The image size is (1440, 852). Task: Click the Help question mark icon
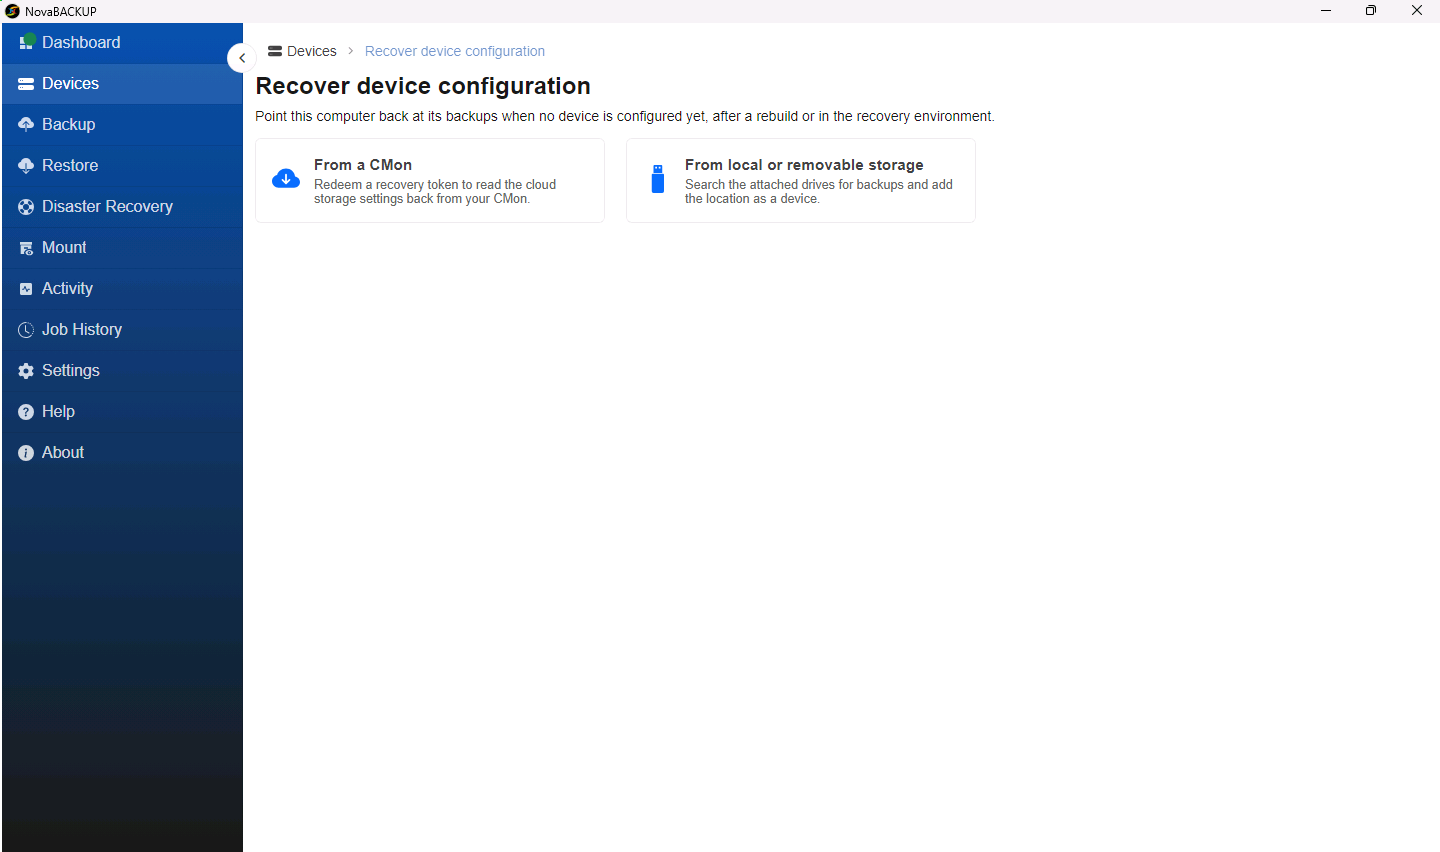point(26,412)
